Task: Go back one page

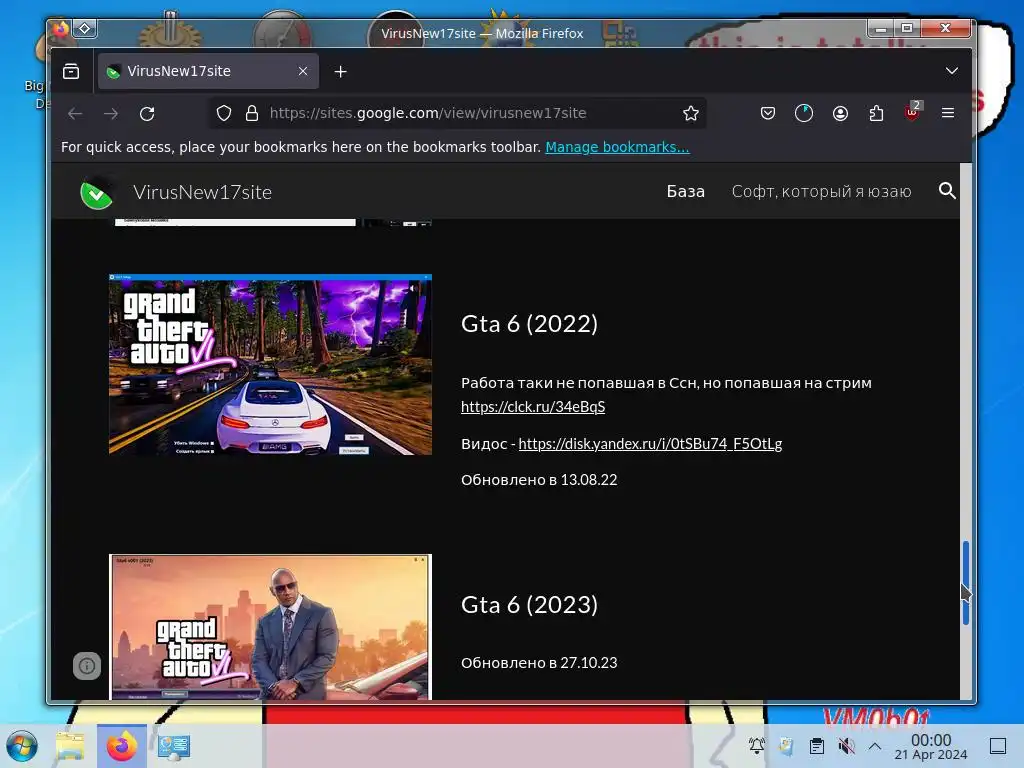Action: pyautogui.click(x=75, y=114)
